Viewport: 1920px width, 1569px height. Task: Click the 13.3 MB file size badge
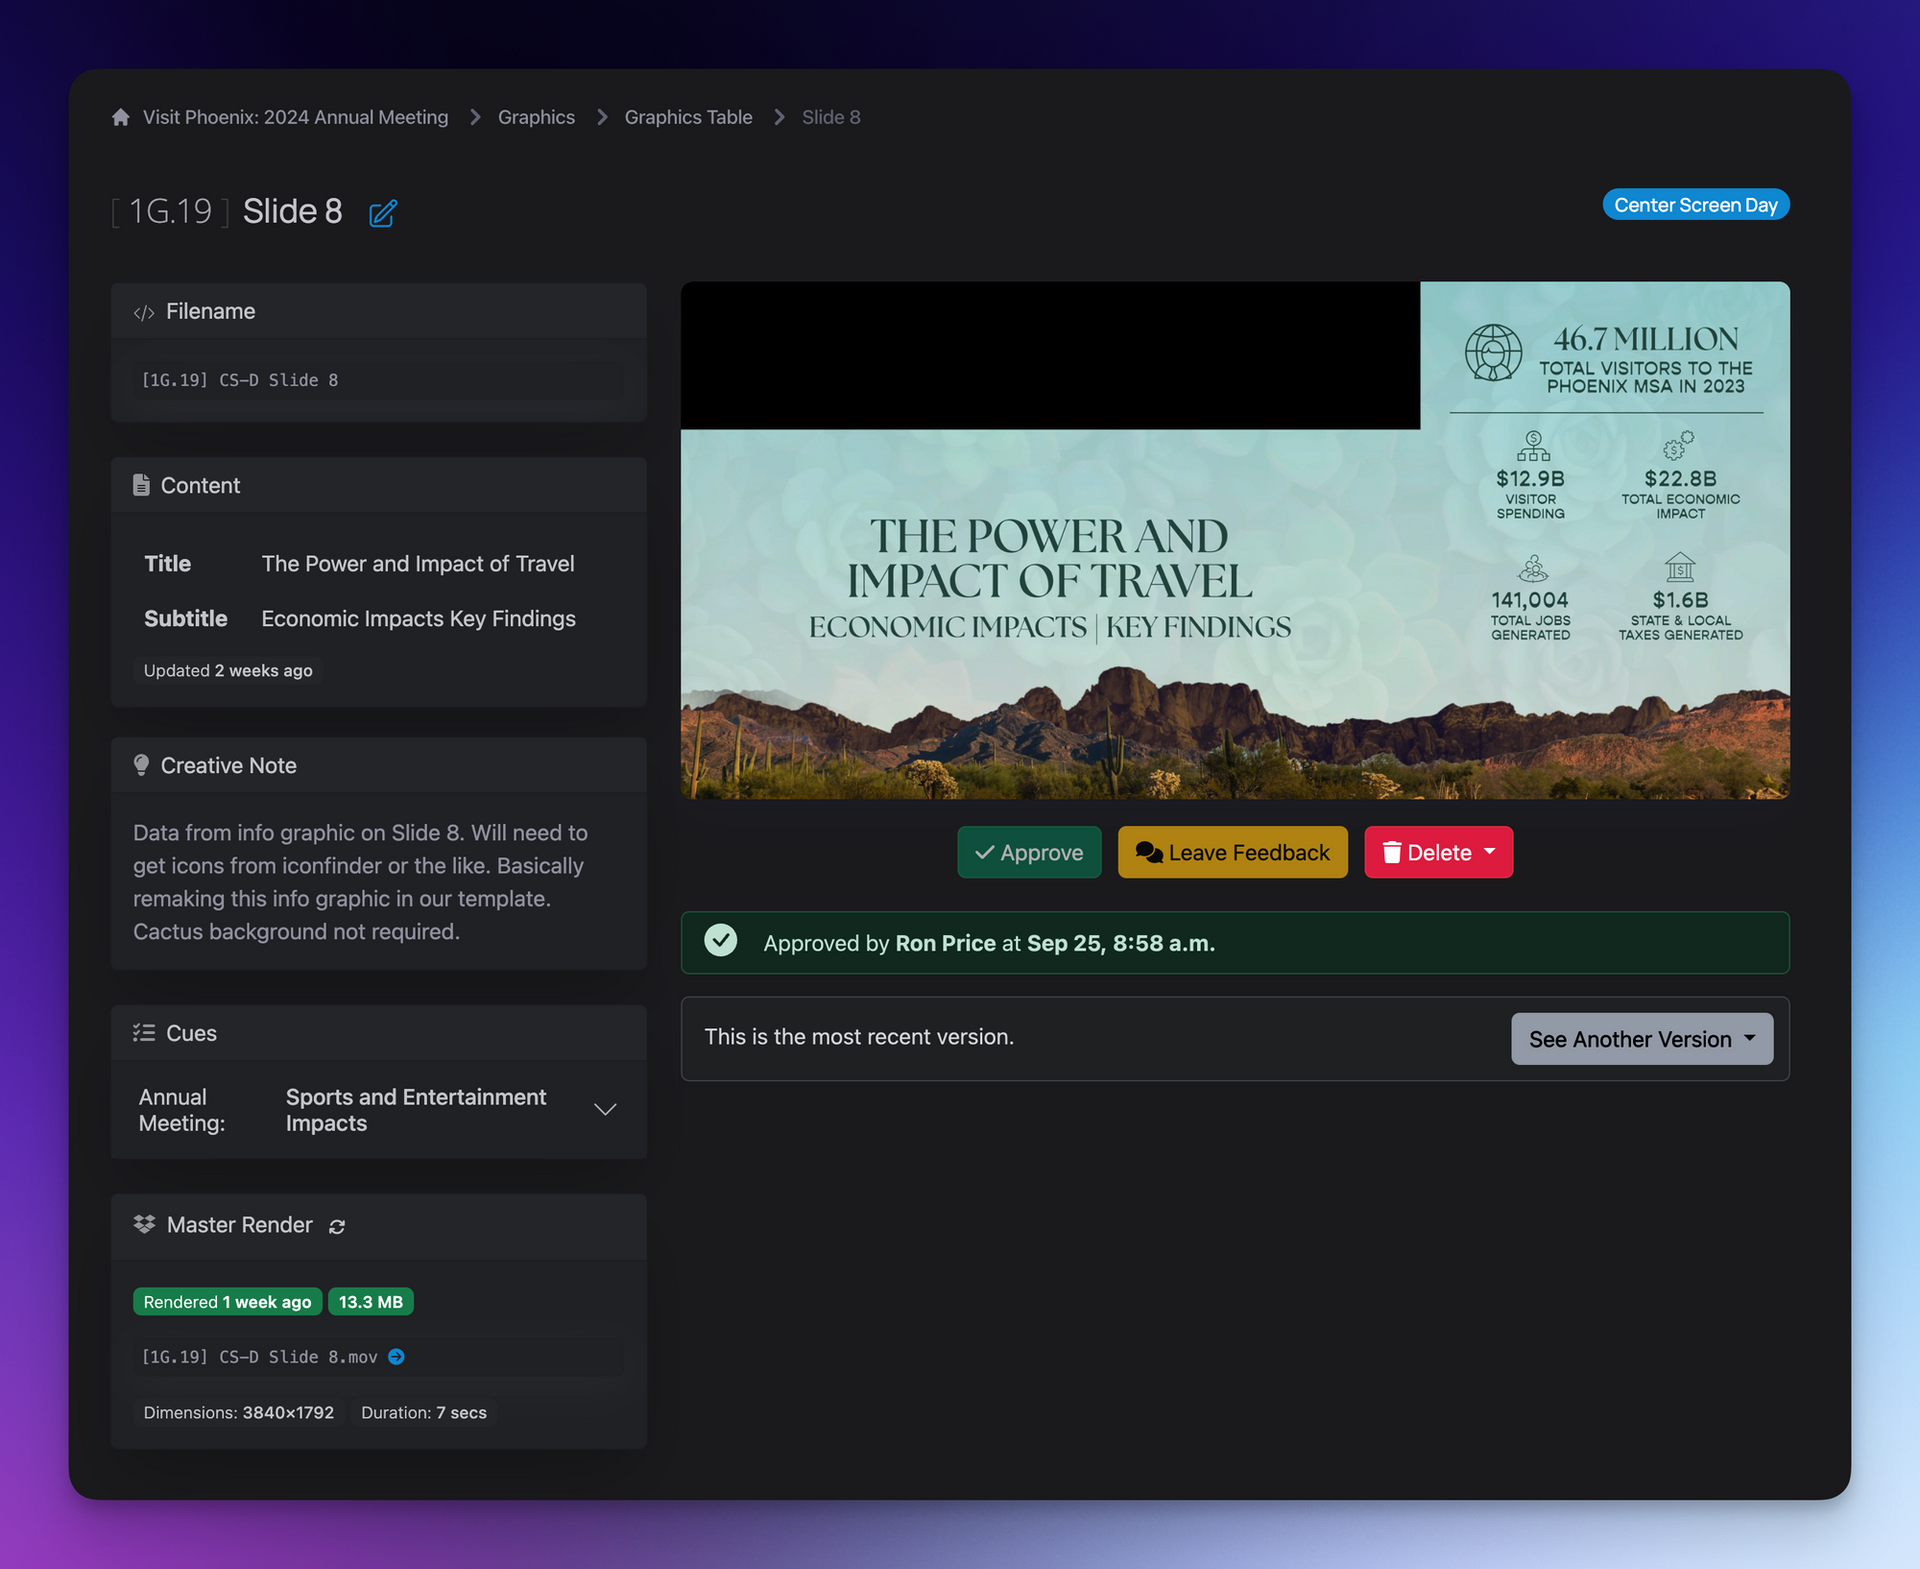click(371, 1302)
